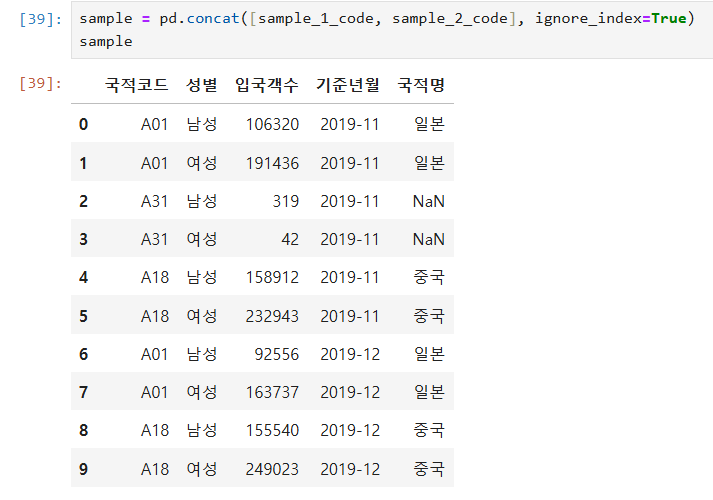Click 2019-12 in row 6

pos(350,354)
